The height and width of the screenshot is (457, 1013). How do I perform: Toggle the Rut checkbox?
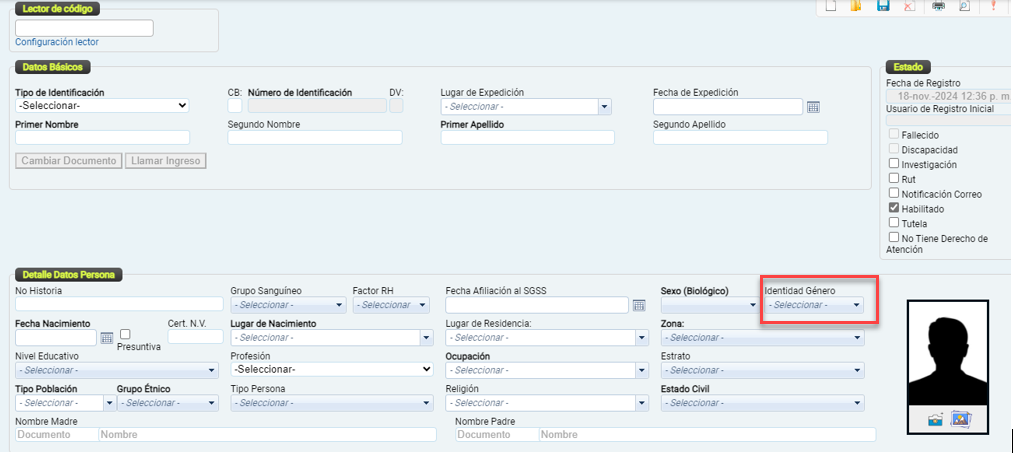coord(894,178)
